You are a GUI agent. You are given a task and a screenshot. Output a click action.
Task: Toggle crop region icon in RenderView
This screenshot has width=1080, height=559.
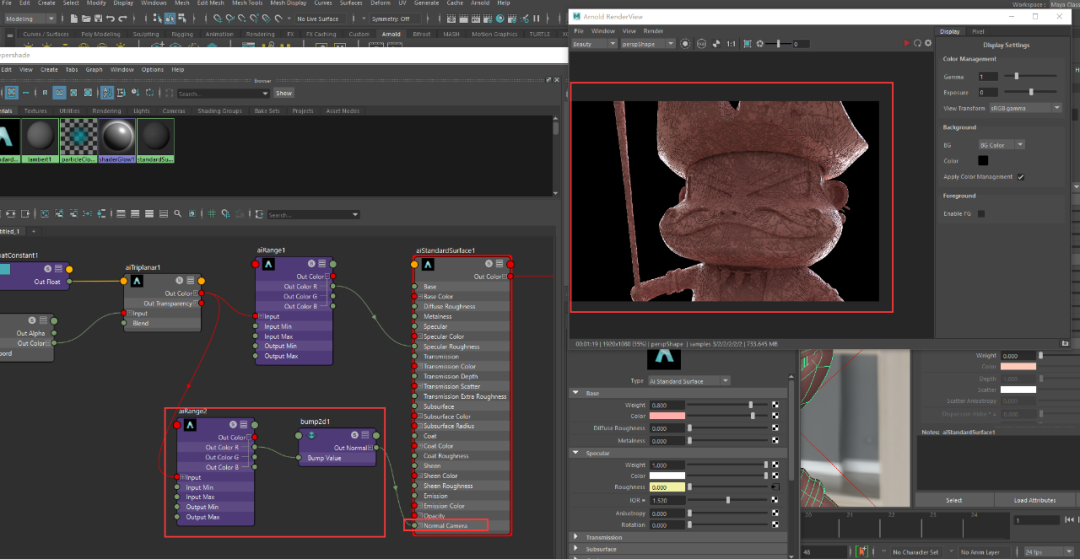click(x=747, y=43)
